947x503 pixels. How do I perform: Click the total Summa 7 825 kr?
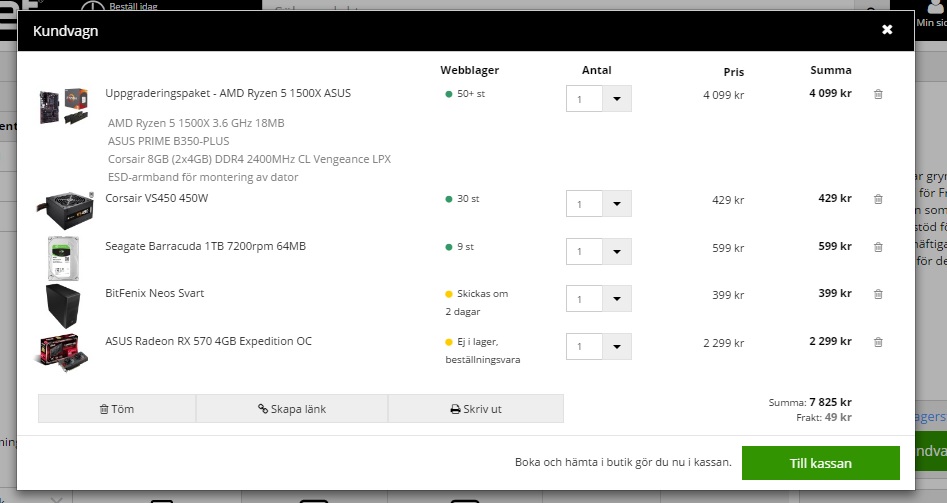click(x=810, y=402)
